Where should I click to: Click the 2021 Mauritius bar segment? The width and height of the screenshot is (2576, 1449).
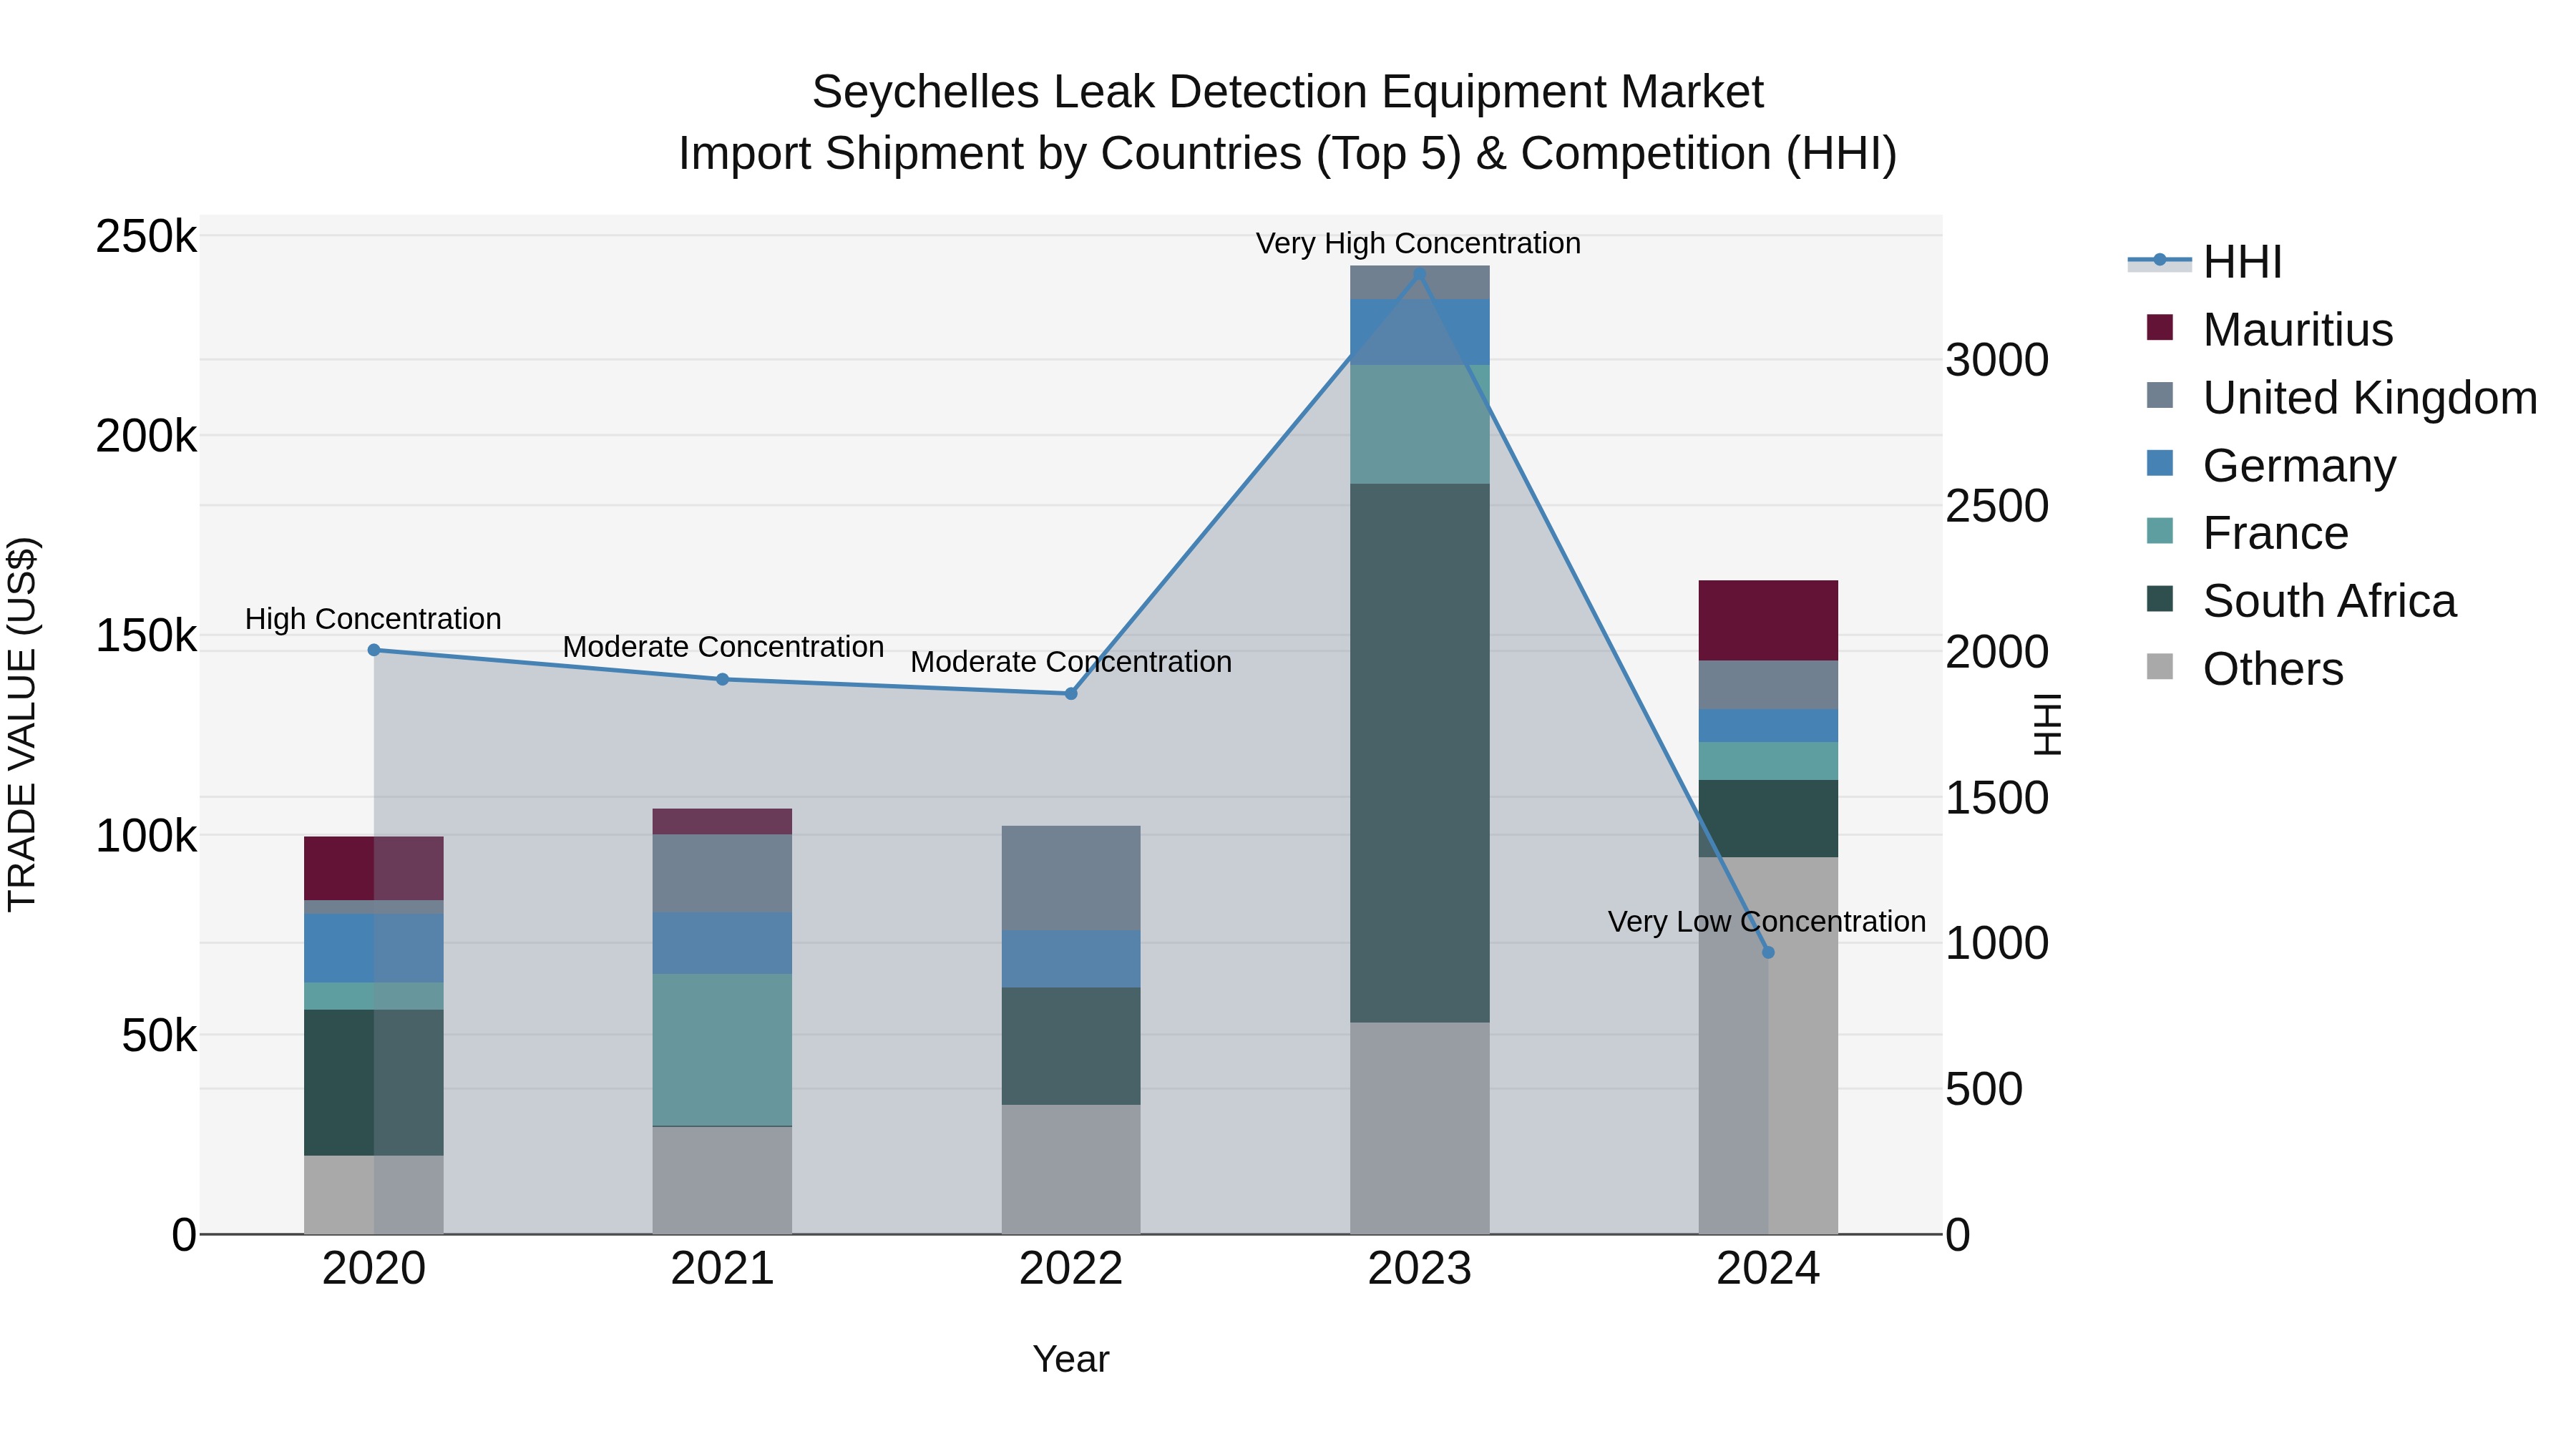(722, 822)
